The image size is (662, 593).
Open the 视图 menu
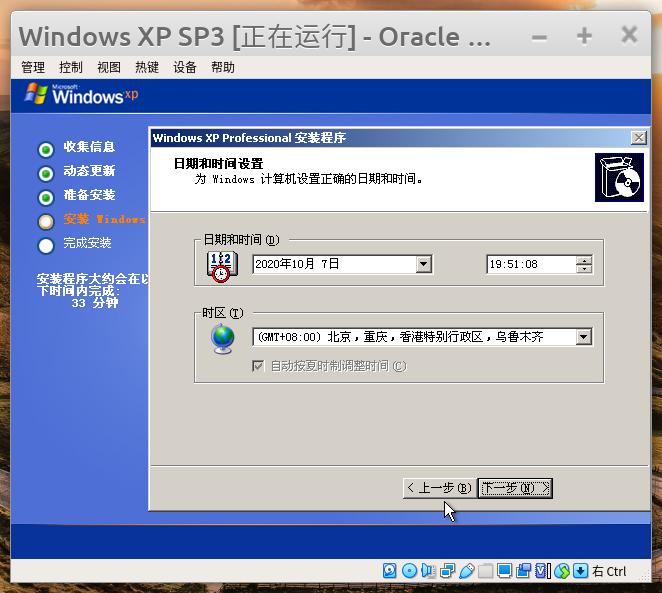tap(109, 67)
